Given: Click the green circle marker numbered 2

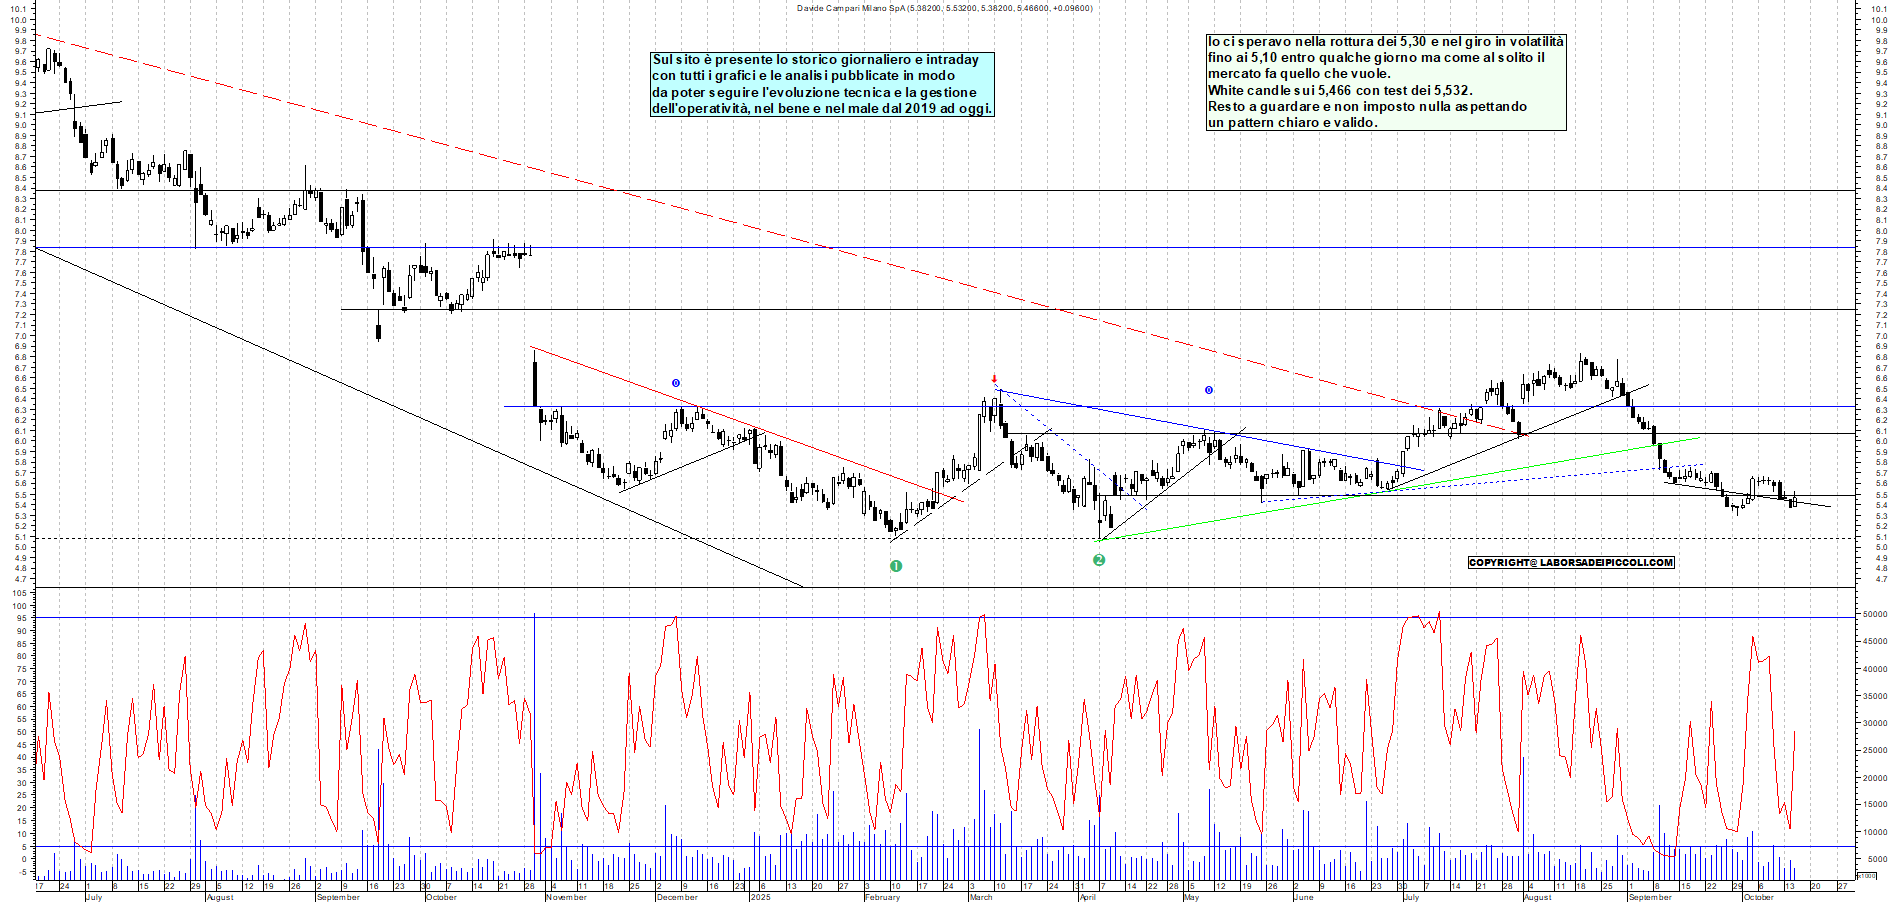Looking at the screenshot, I should (x=1099, y=560).
